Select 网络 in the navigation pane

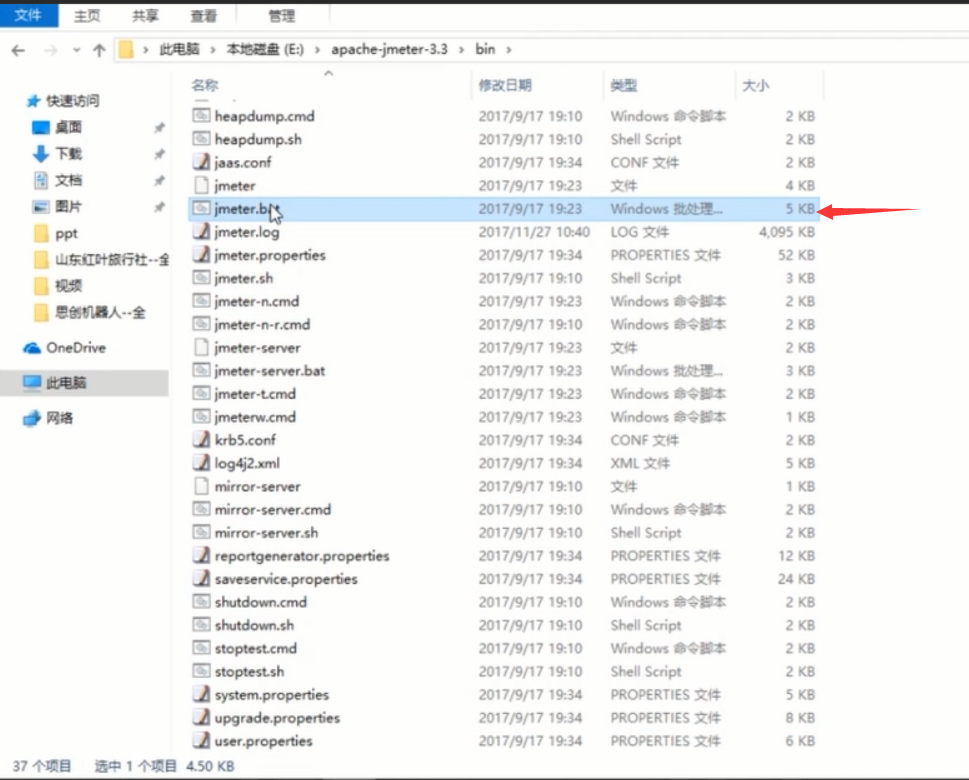coord(59,418)
